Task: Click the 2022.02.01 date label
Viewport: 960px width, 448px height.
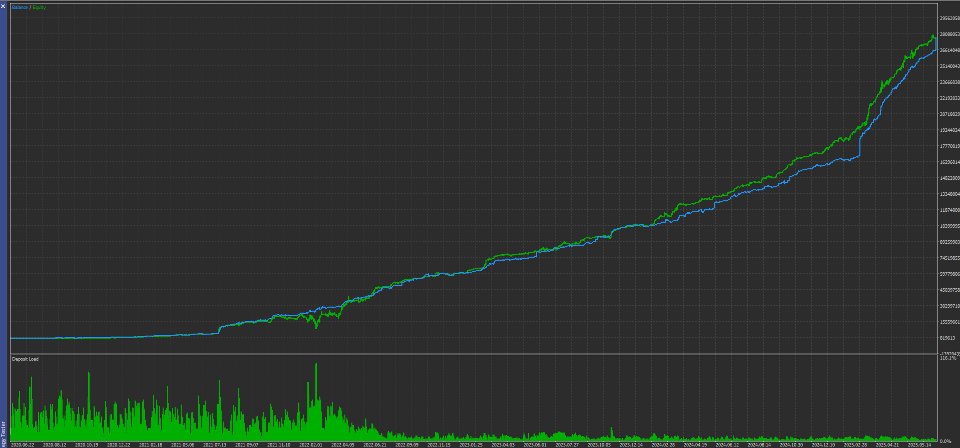Action: point(311,445)
